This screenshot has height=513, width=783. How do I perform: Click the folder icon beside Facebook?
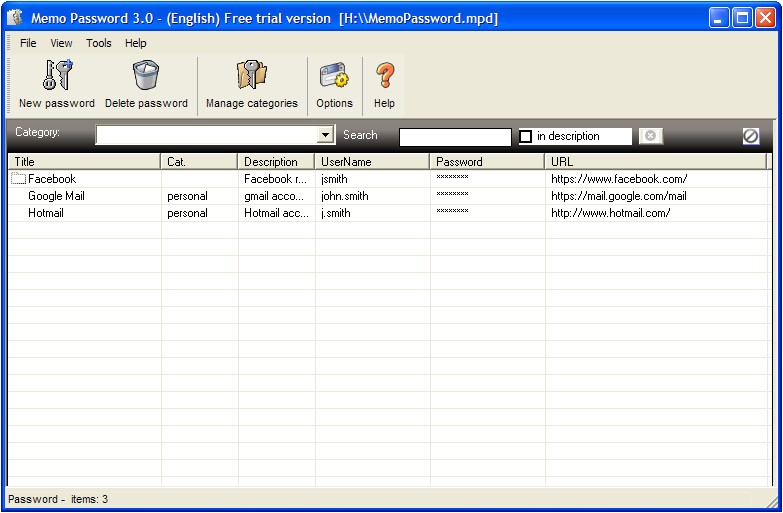(x=18, y=179)
